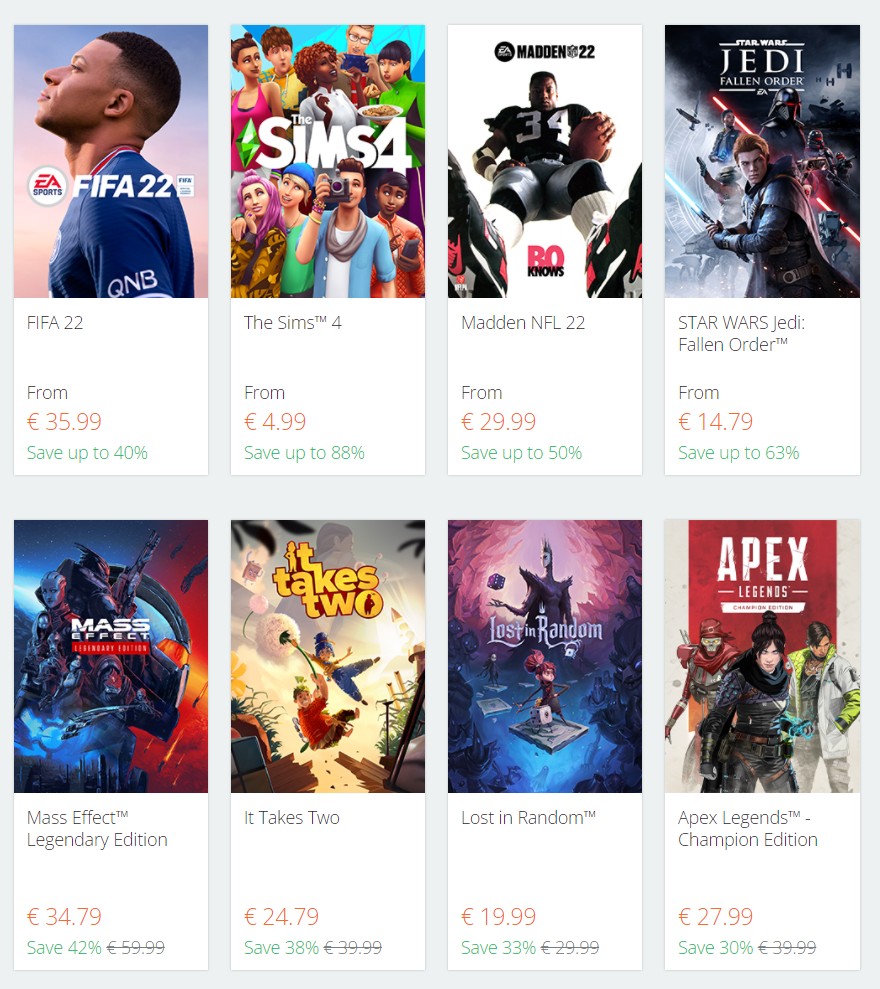Select the It Takes Two cover image

coord(328,656)
